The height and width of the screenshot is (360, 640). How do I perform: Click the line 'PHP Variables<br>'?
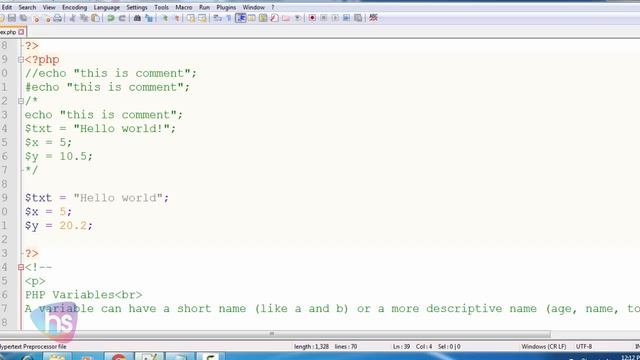(84, 295)
